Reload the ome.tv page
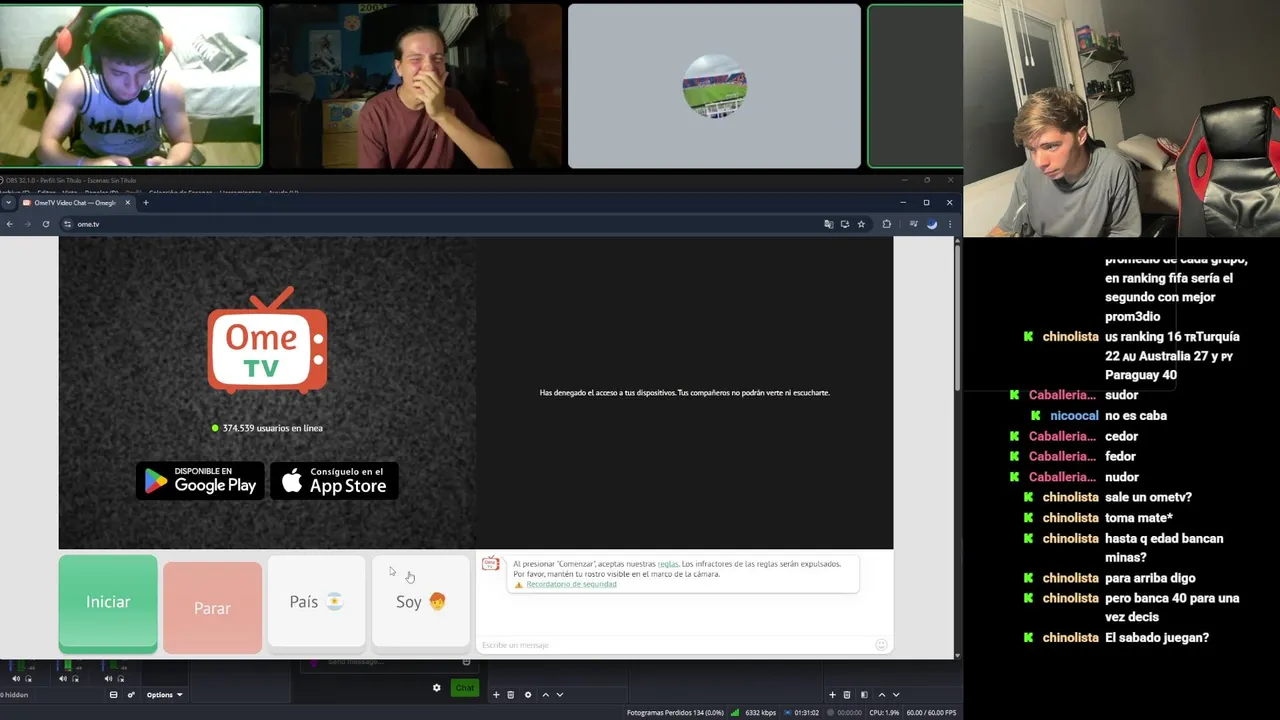1280x720 pixels. pyautogui.click(x=46, y=224)
